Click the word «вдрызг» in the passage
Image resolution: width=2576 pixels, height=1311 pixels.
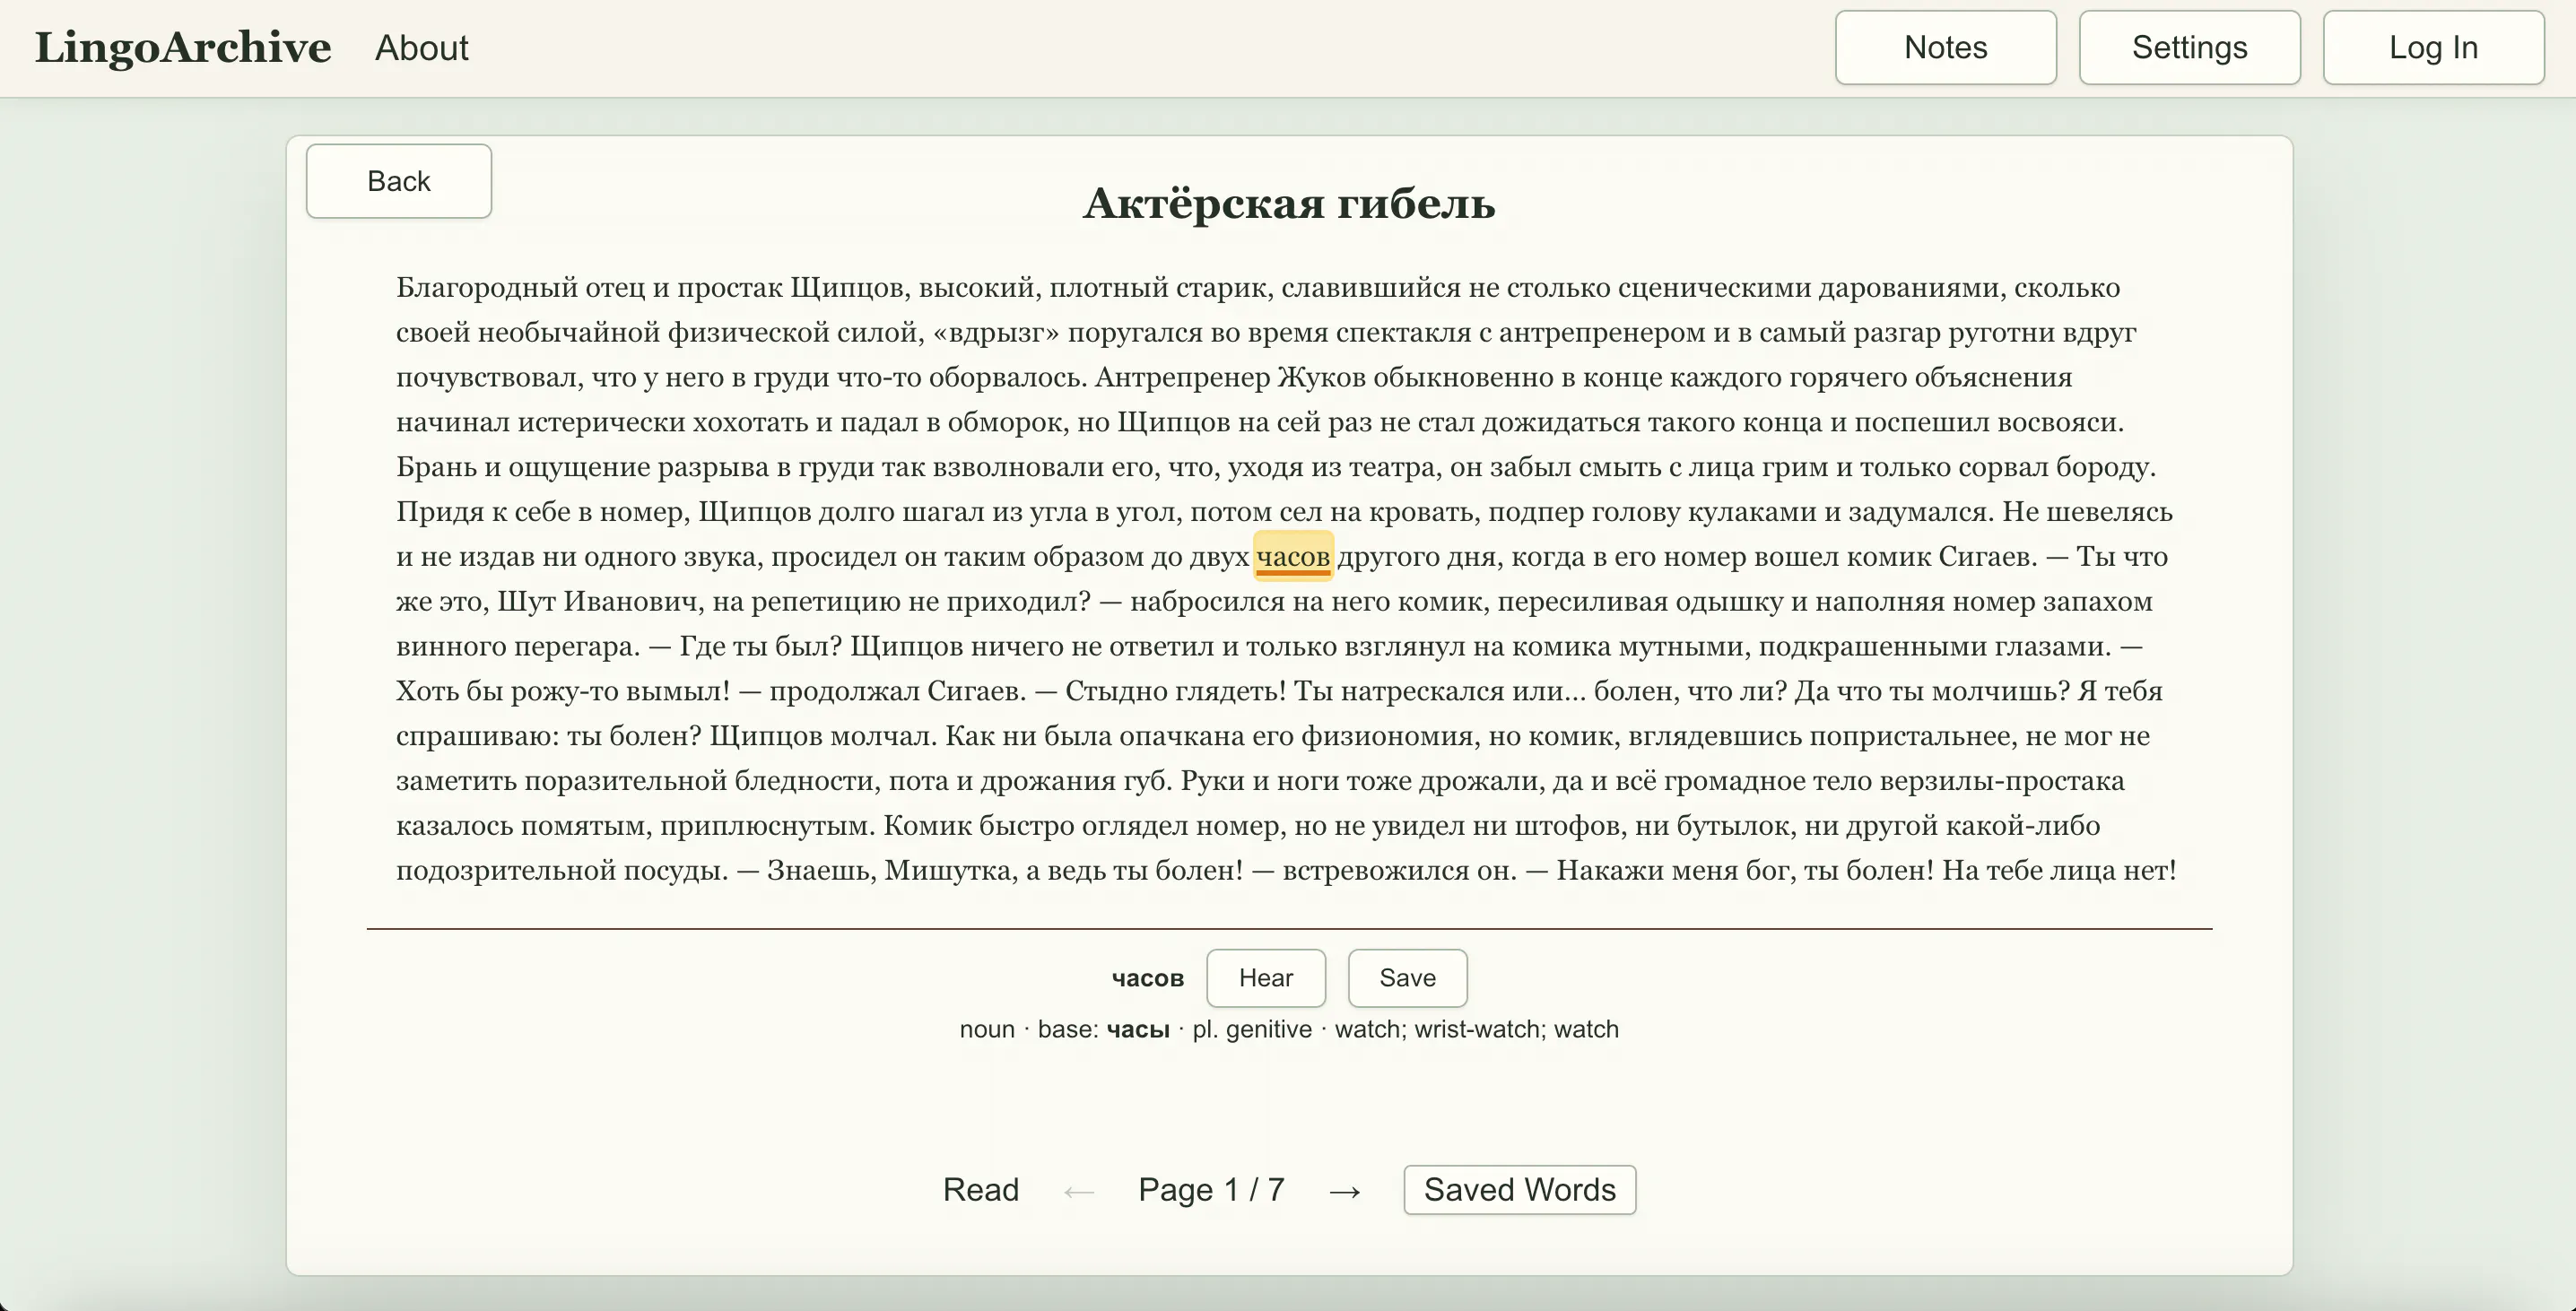pos(995,333)
